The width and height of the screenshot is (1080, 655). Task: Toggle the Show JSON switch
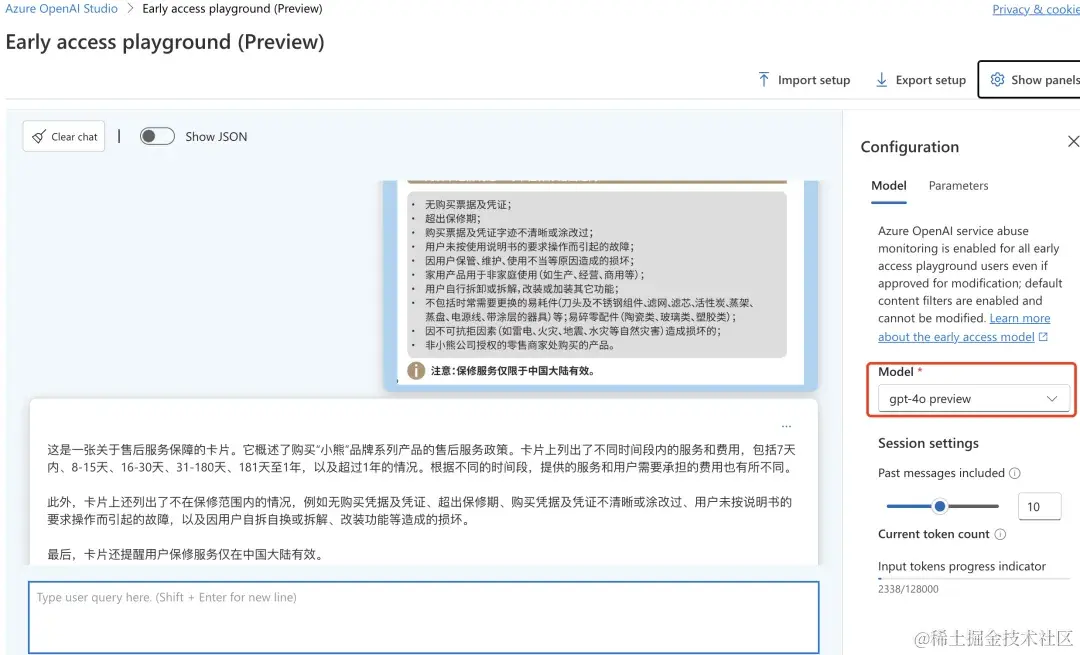coord(157,135)
